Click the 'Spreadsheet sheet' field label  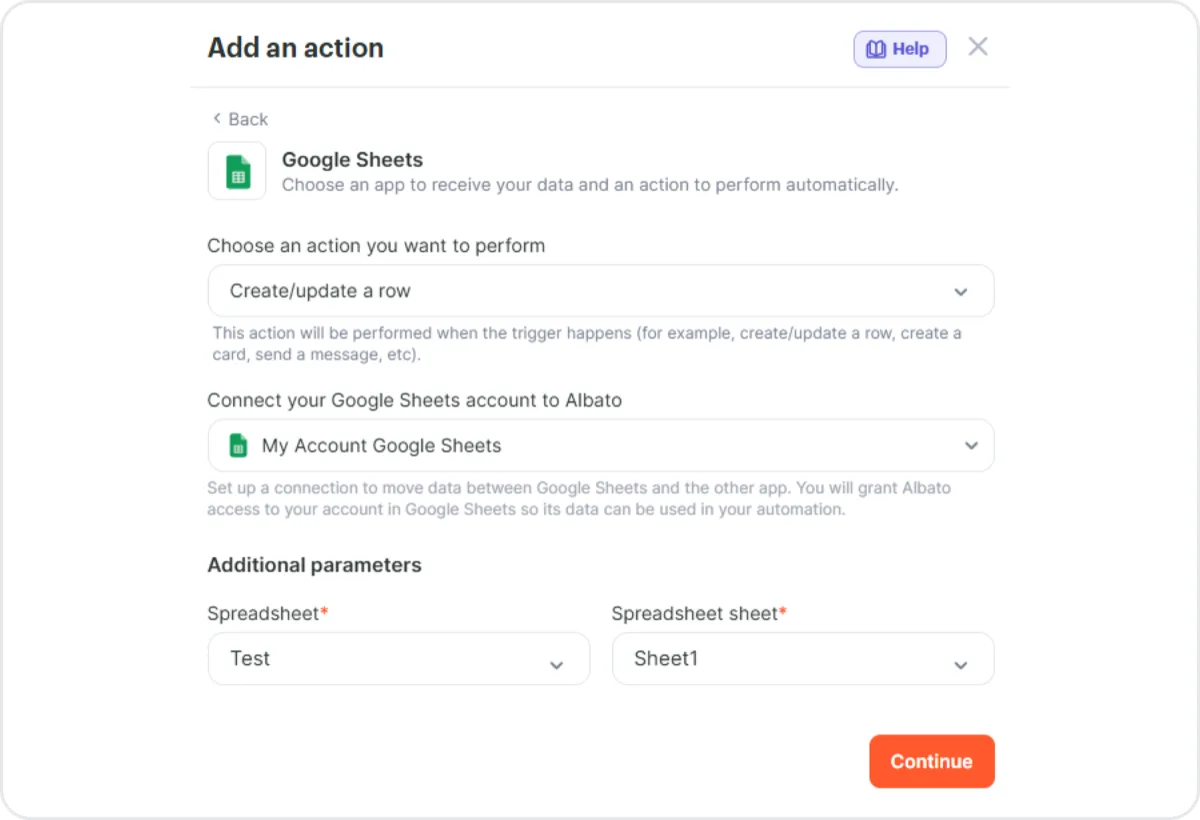(x=699, y=613)
